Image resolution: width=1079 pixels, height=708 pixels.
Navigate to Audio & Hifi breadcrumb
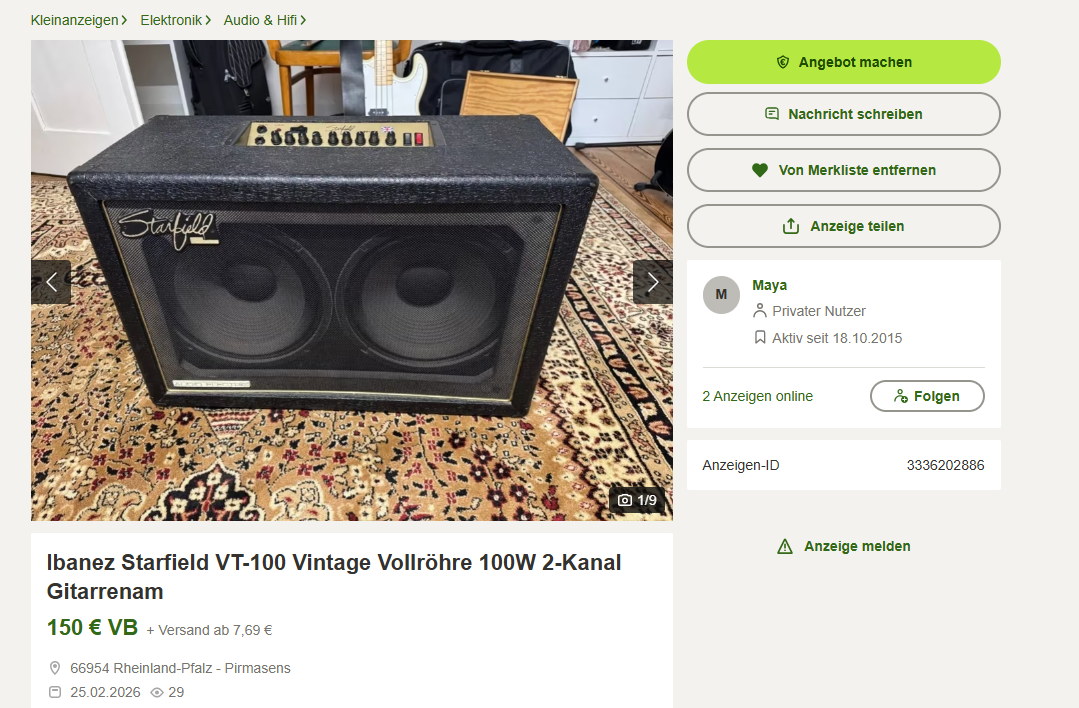[264, 20]
